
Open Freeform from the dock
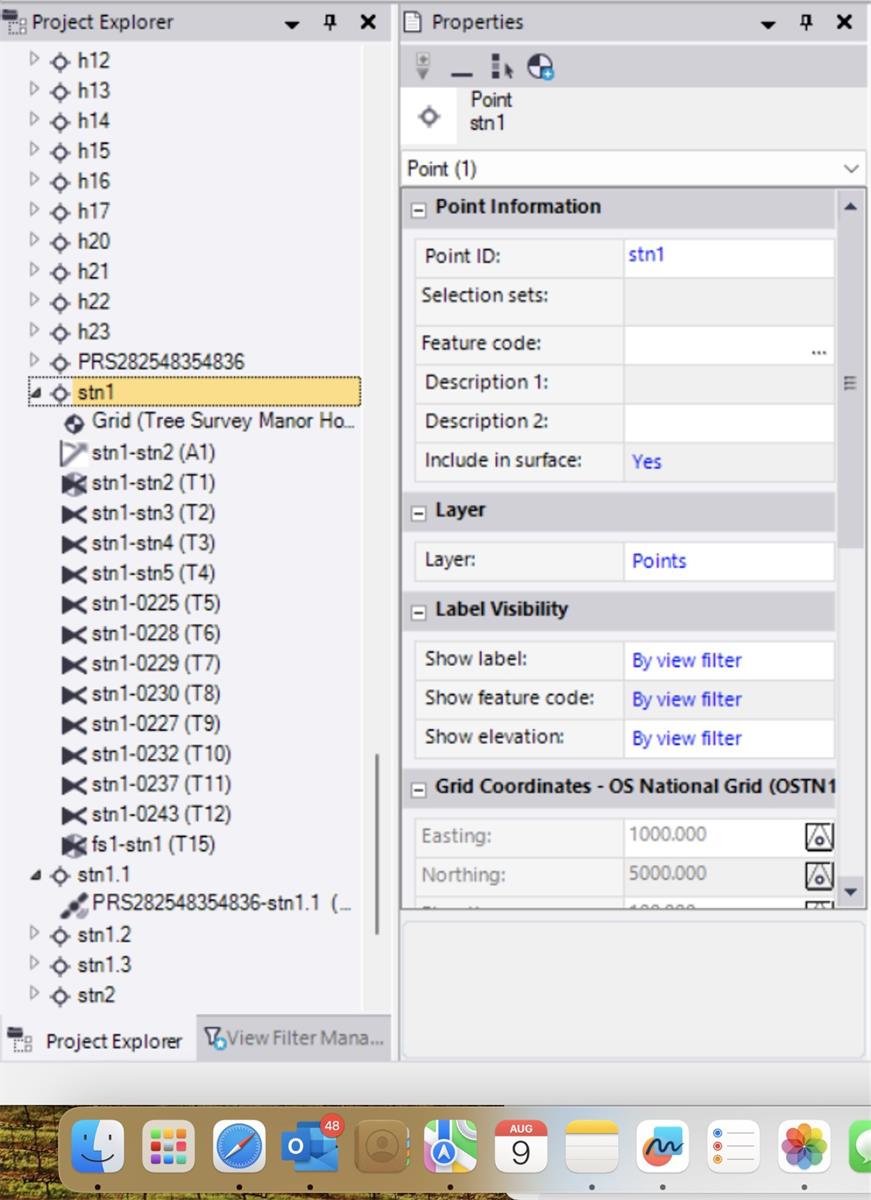click(662, 1146)
